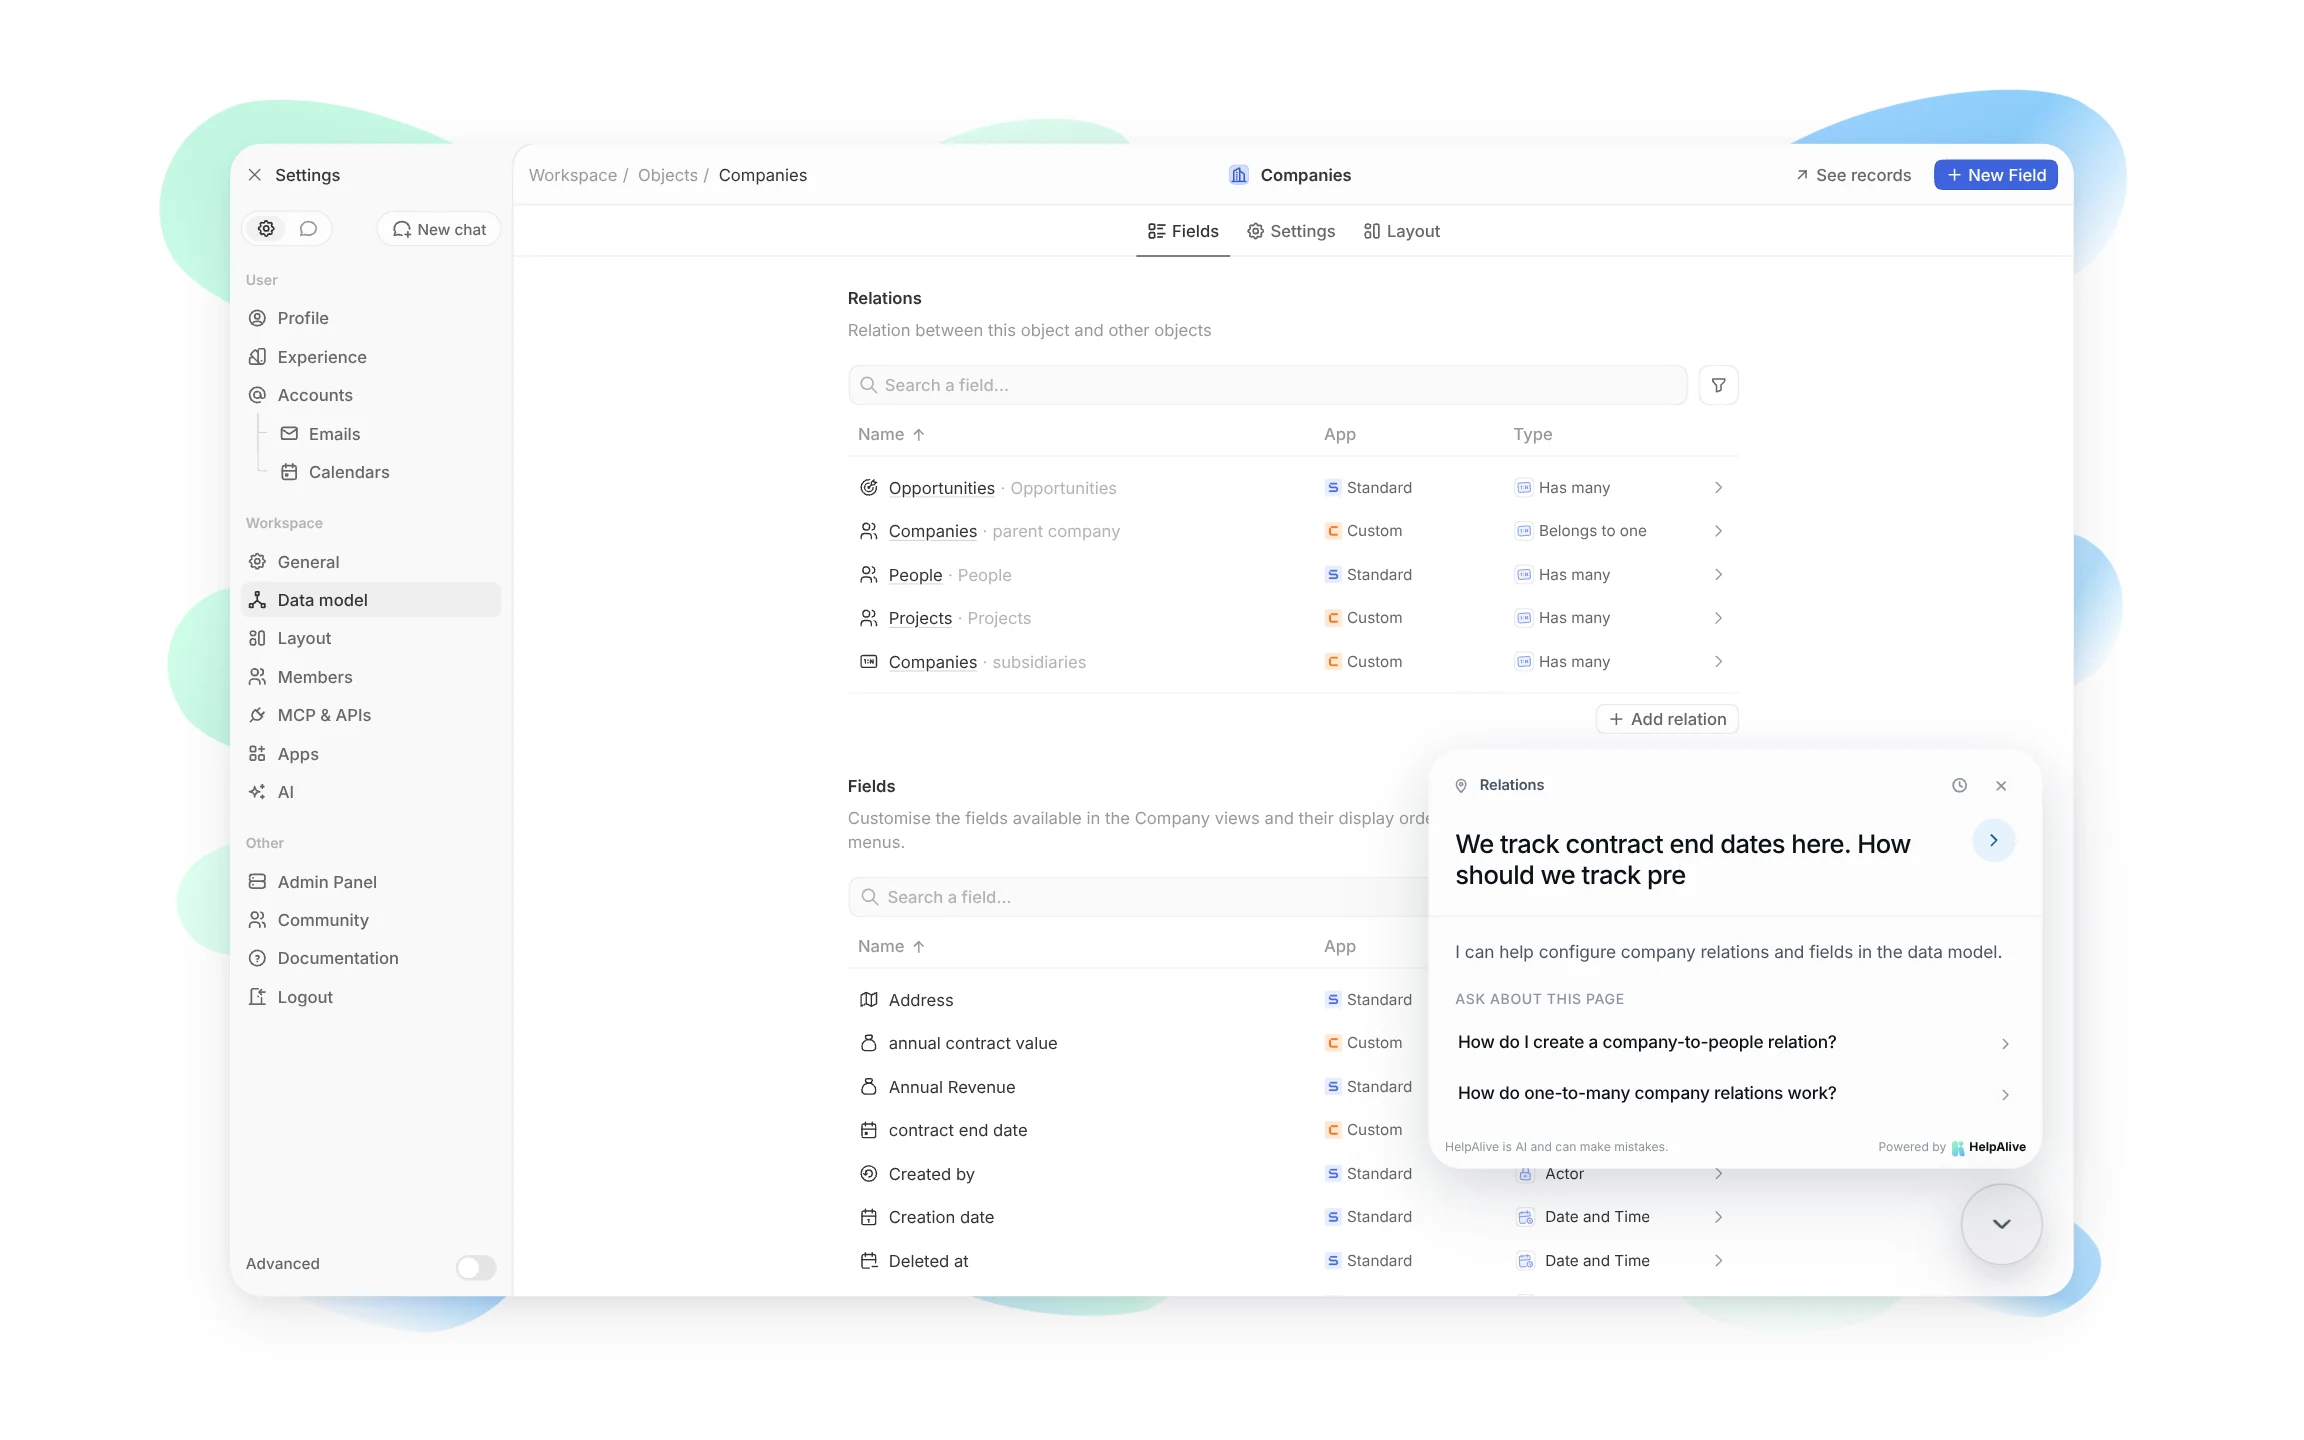The image size is (2304, 1440).
Task: Create a New Field
Action: pyautogui.click(x=1996, y=175)
